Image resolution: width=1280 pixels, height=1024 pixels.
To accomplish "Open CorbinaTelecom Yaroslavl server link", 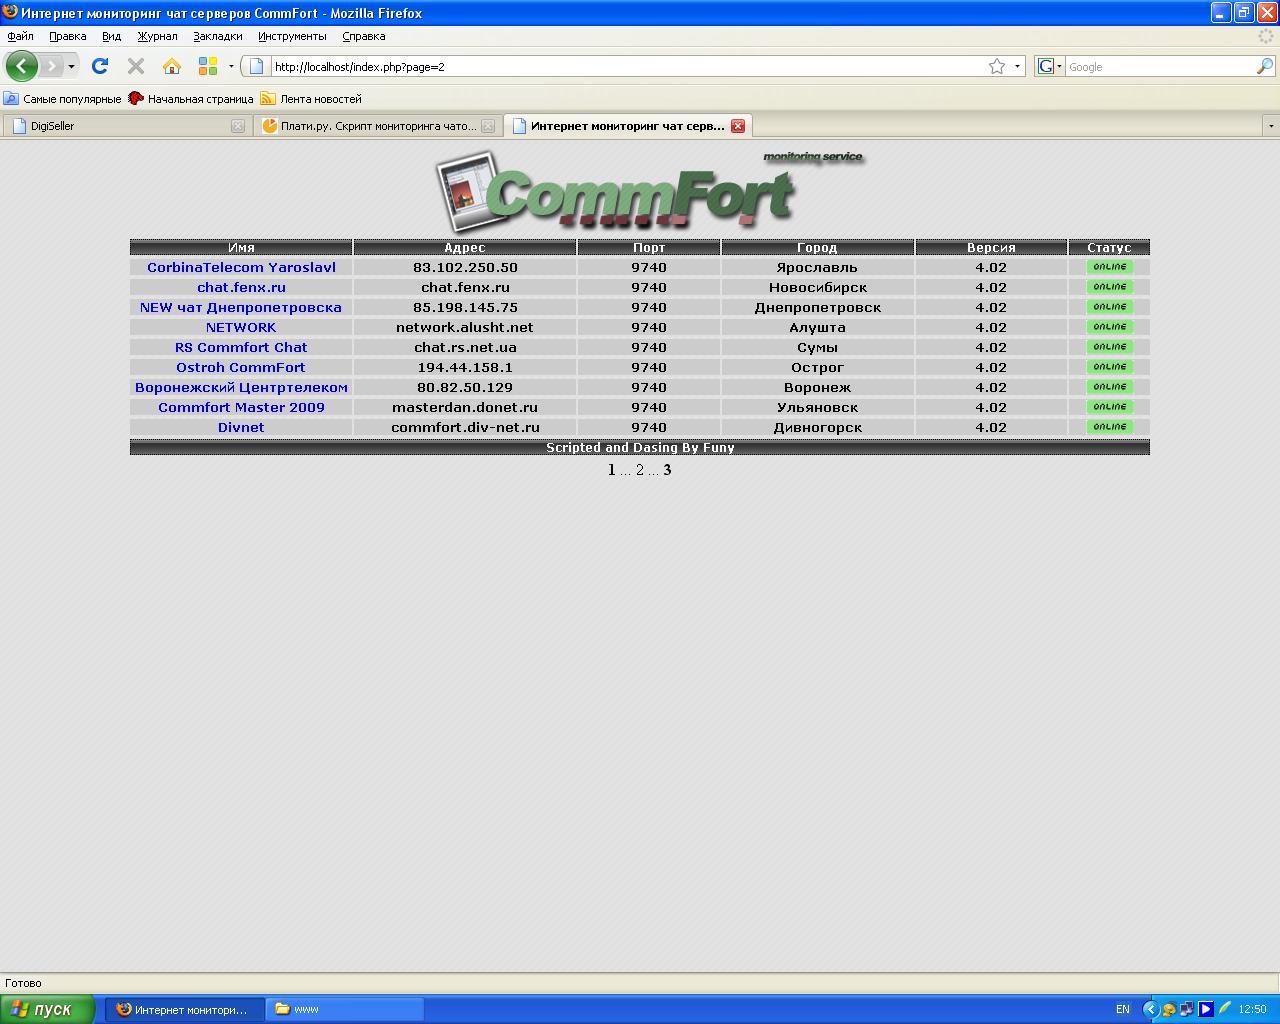I will coord(241,267).
